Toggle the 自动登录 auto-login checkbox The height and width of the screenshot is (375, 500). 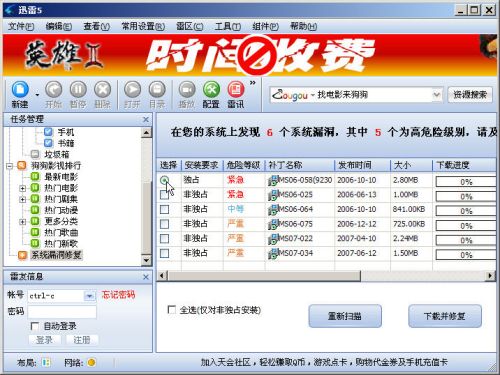(x=34, y=326)
